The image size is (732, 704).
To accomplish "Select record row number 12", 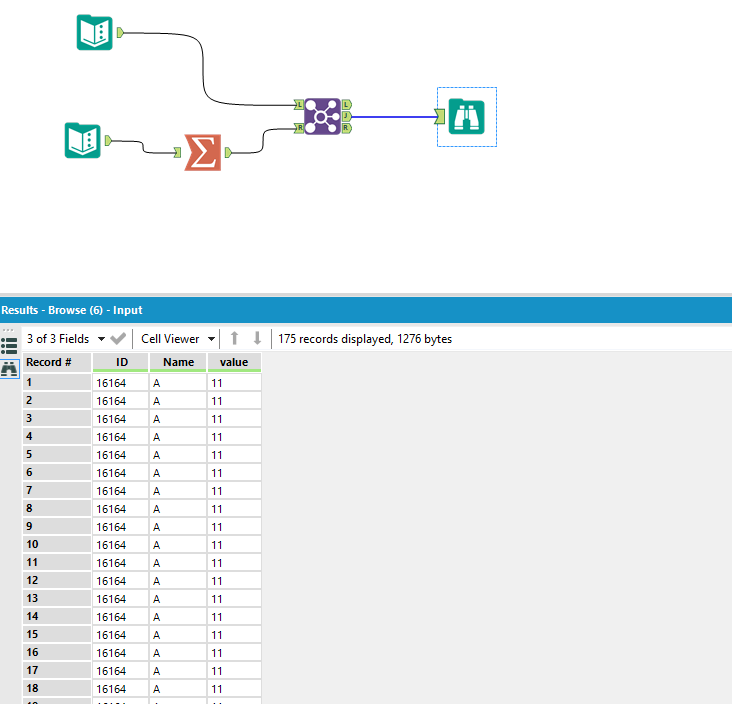I will pos(57,580).
